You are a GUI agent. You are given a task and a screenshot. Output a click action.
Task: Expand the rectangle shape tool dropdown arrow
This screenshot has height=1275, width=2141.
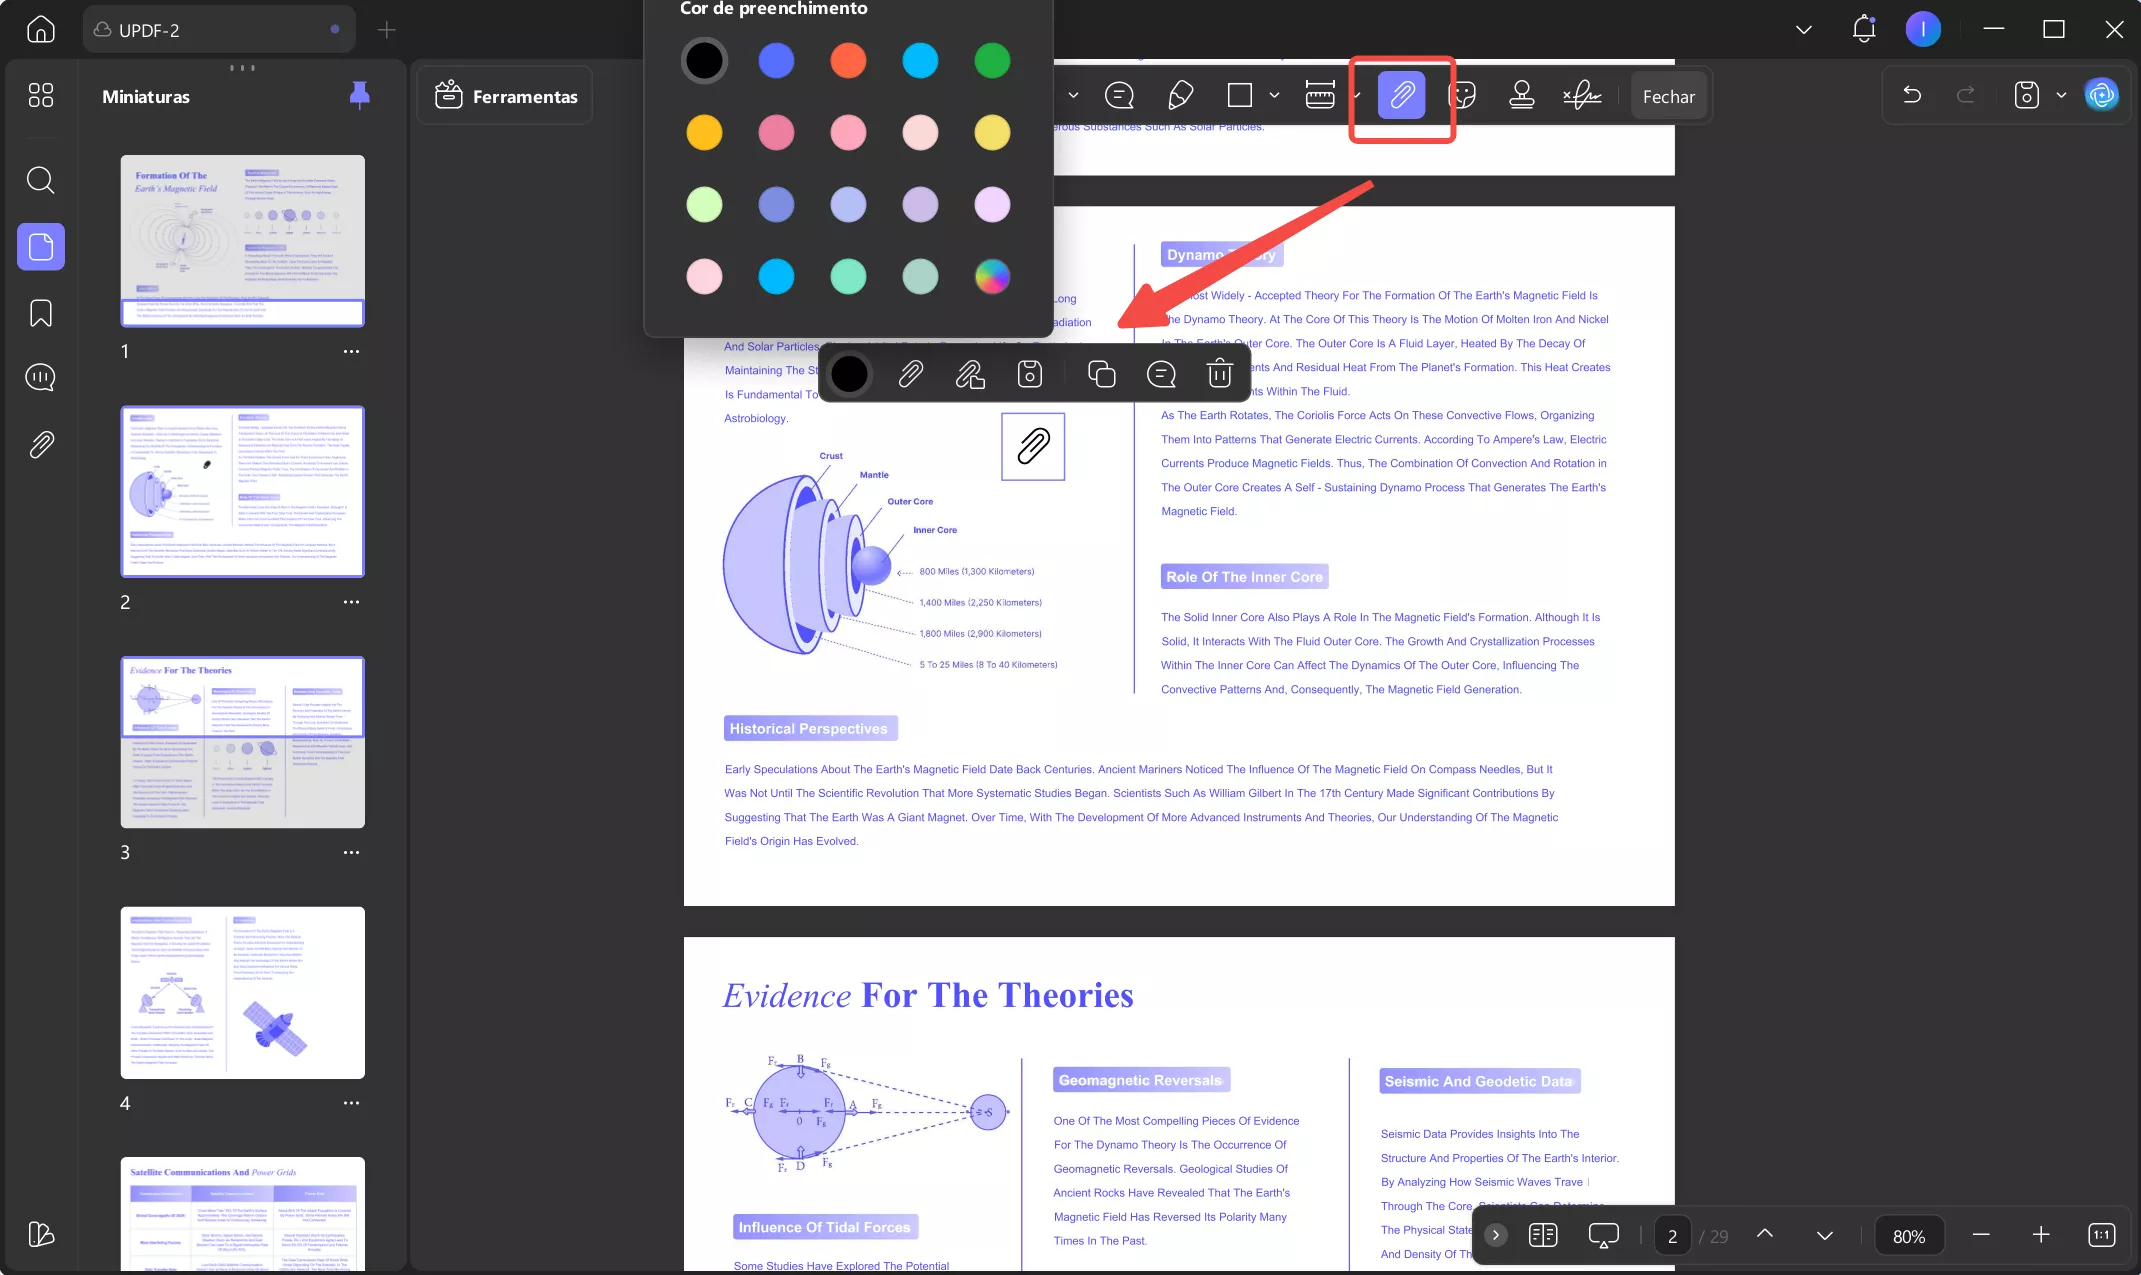tap(1274, 96)
